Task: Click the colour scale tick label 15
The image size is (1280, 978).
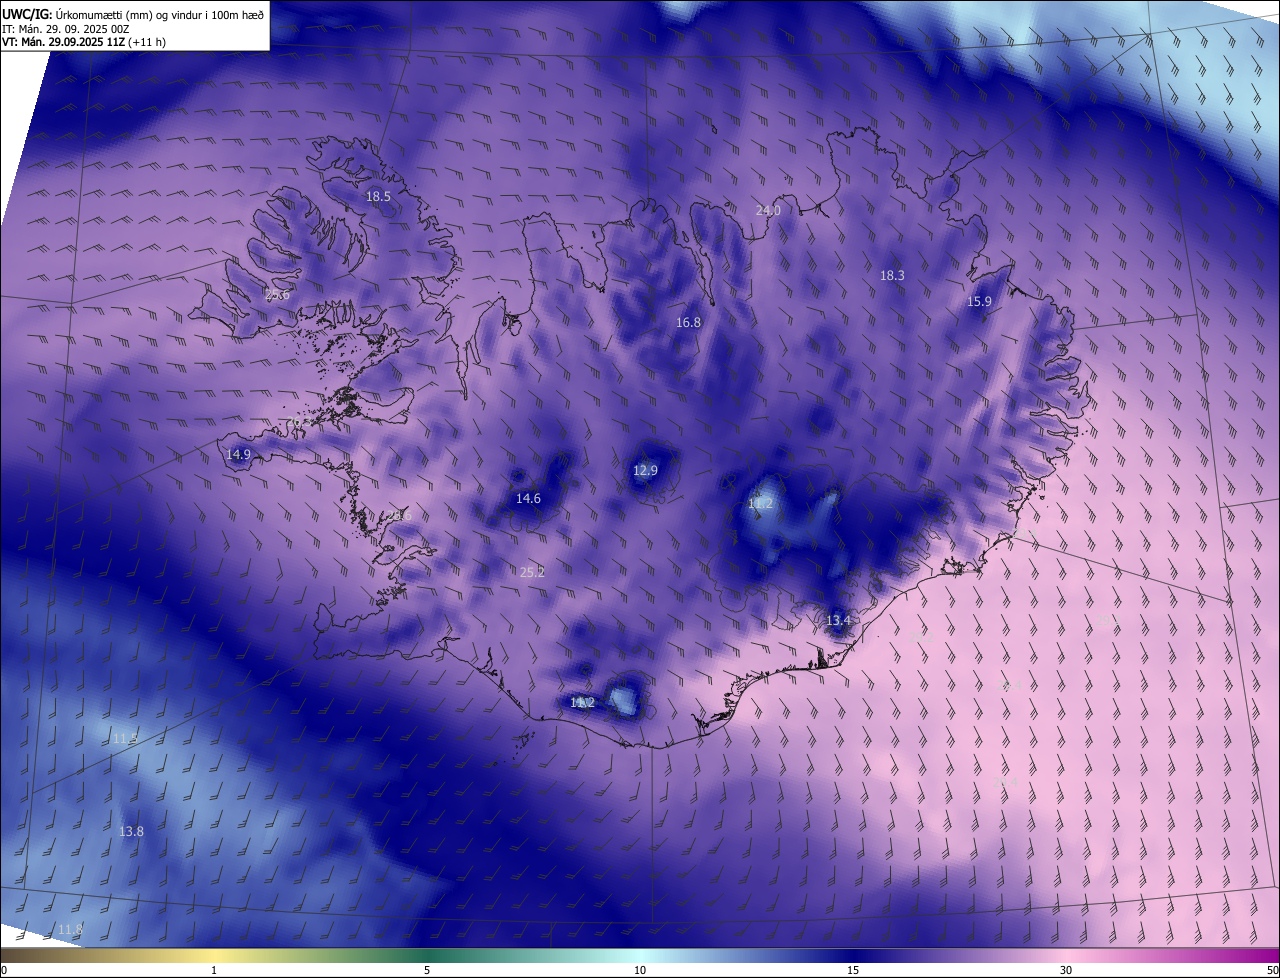Action: (x=853, y=970)
